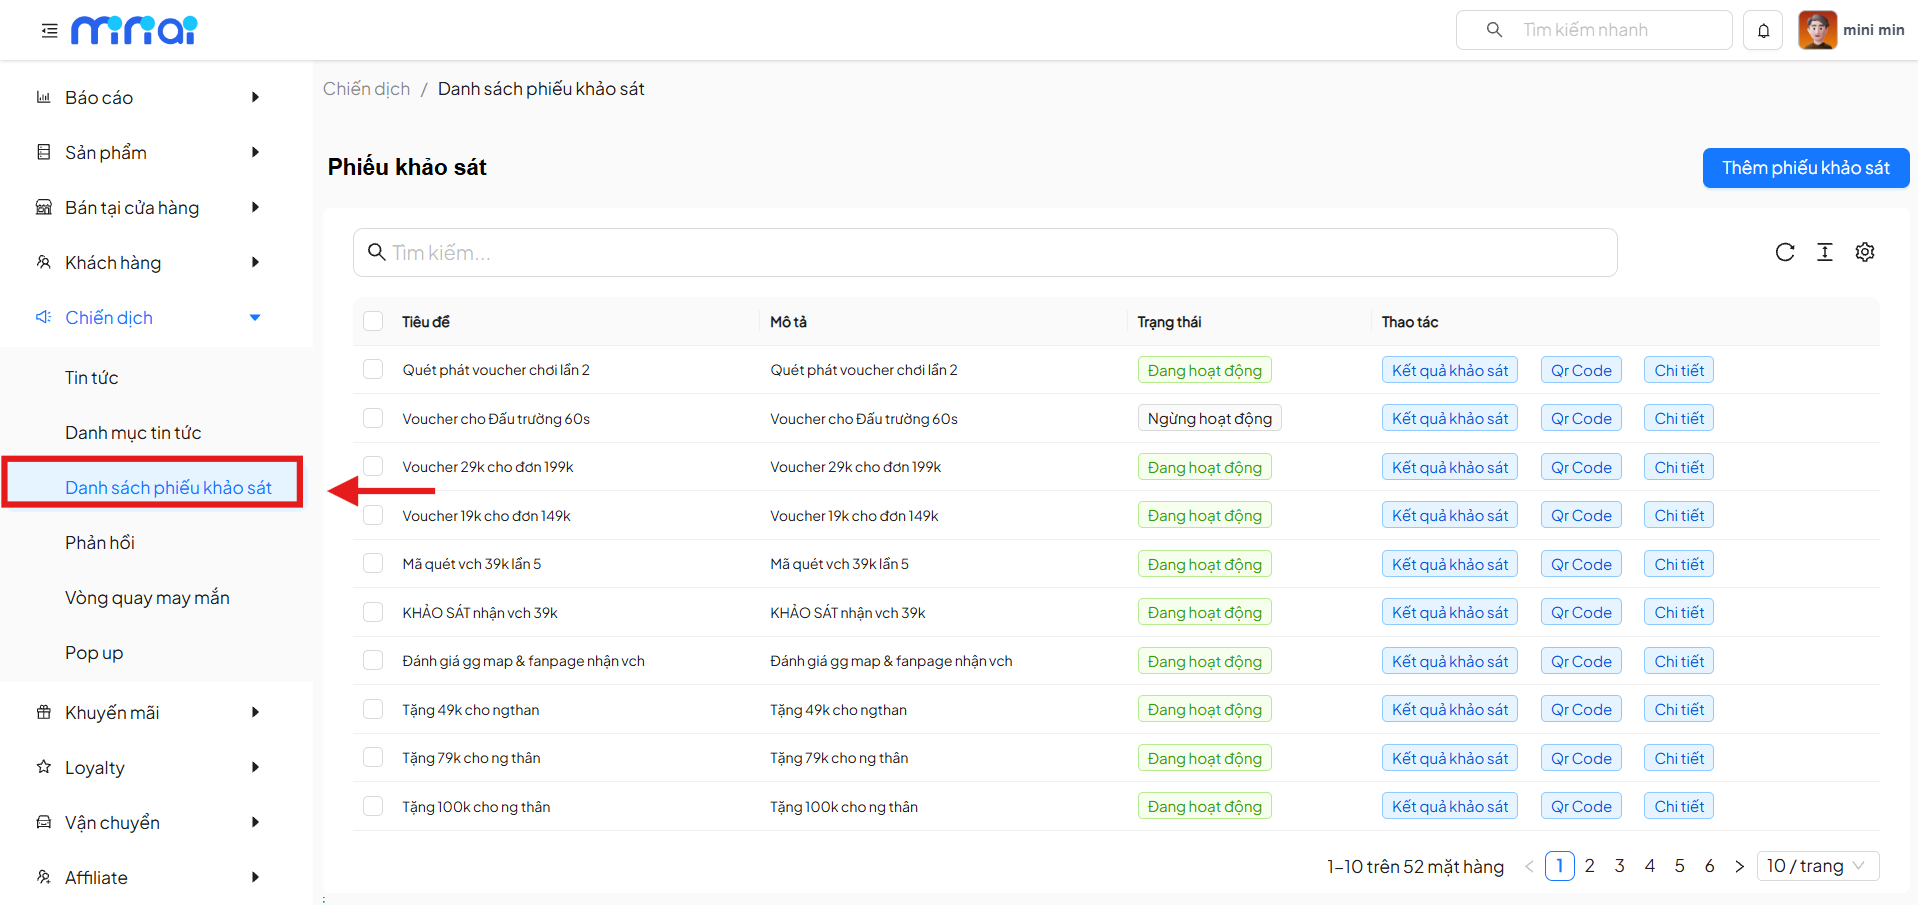This screenshot has height=905, width=1918.
Task: Open the 10 / trang page size dropdown
Action: [1817, 866]
